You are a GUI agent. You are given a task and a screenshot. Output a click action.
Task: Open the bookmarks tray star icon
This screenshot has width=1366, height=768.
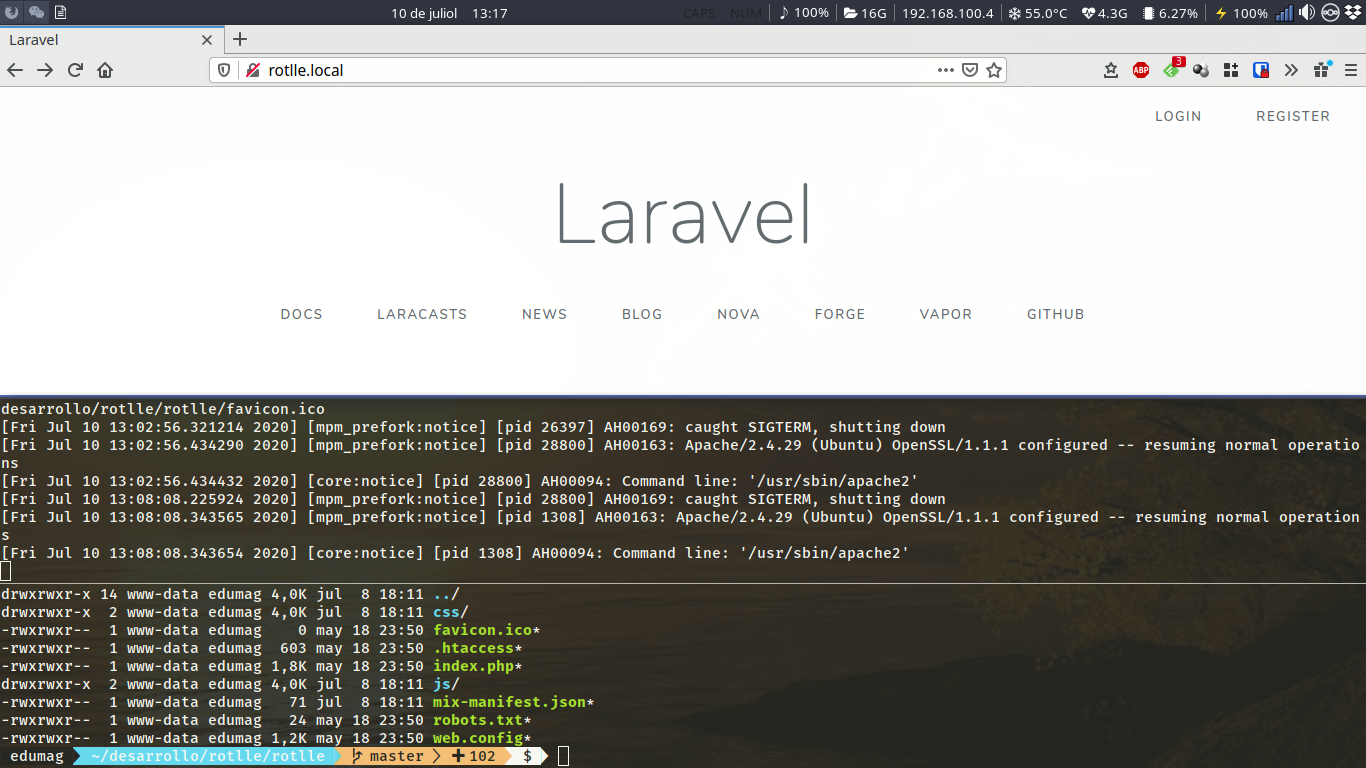[x=1111, y=70]
